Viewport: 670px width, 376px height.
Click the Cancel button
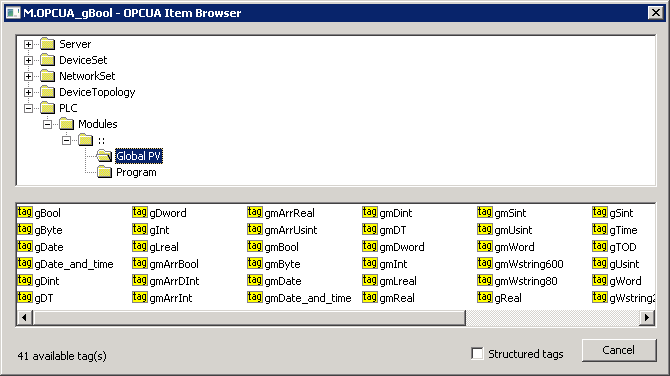coord(619,350)
